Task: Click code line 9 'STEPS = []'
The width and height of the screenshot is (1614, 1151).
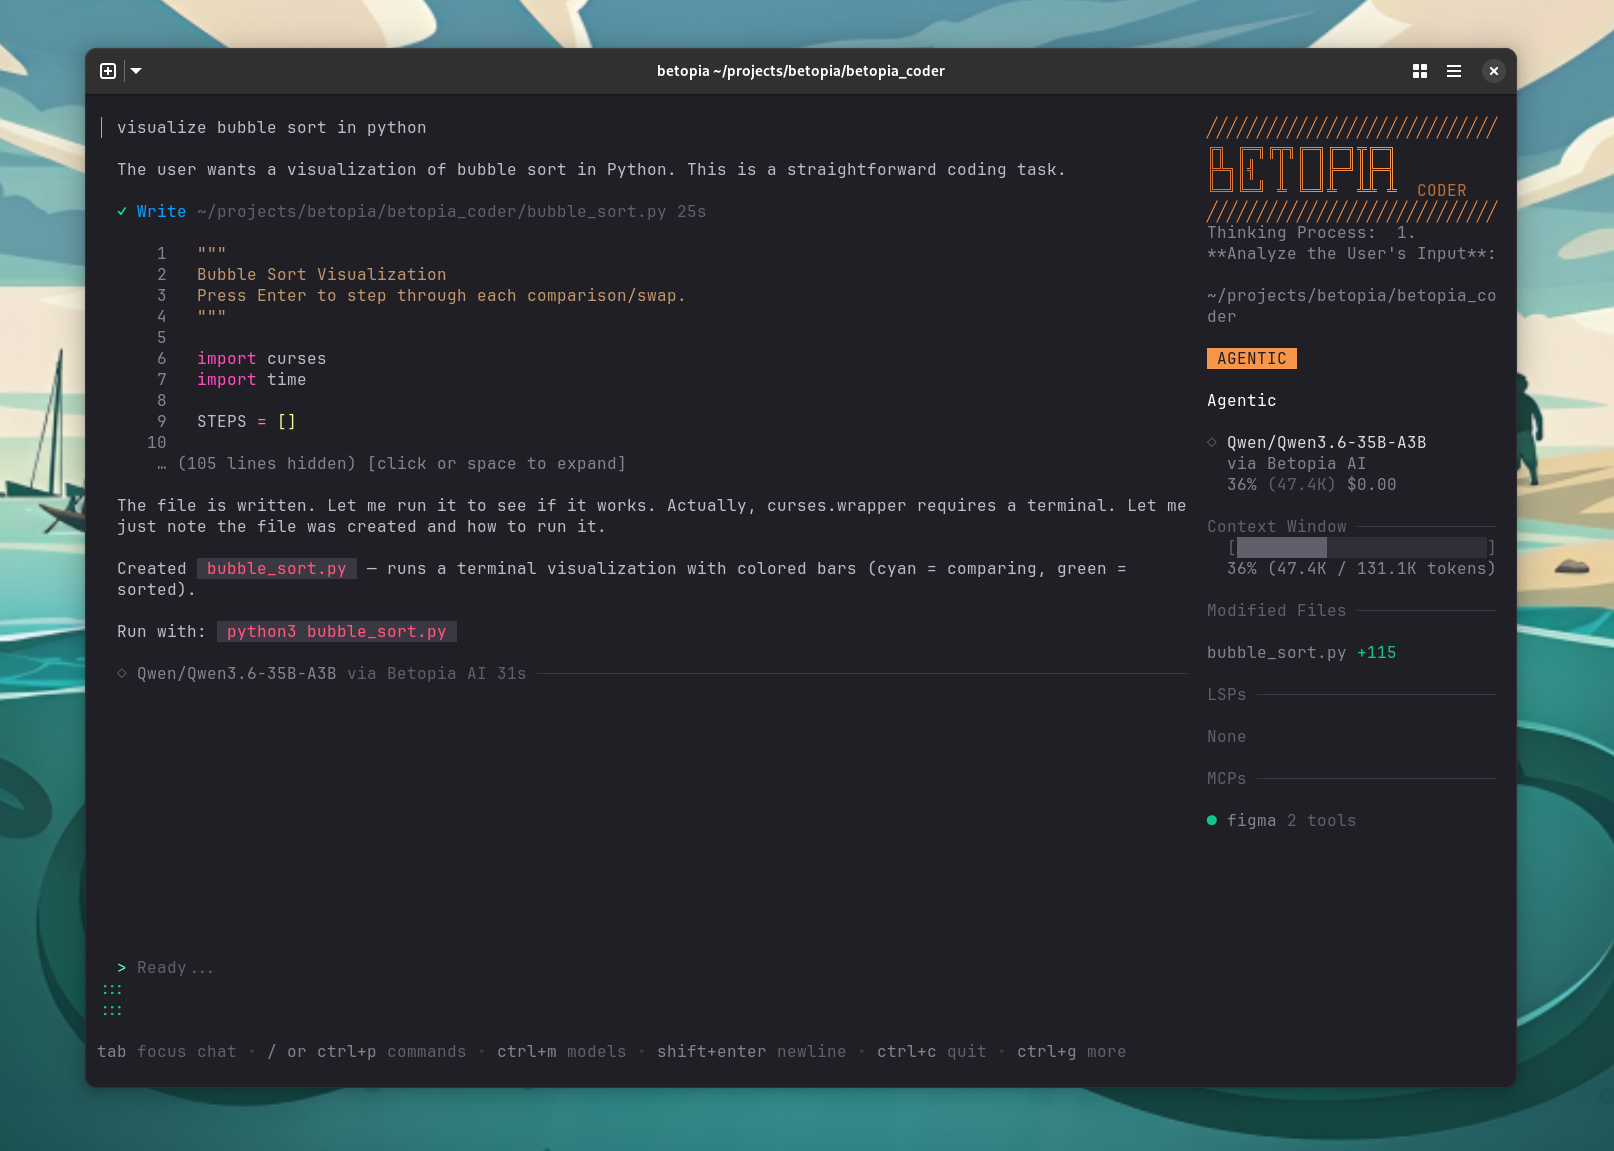Action: [x=247, y=422]
